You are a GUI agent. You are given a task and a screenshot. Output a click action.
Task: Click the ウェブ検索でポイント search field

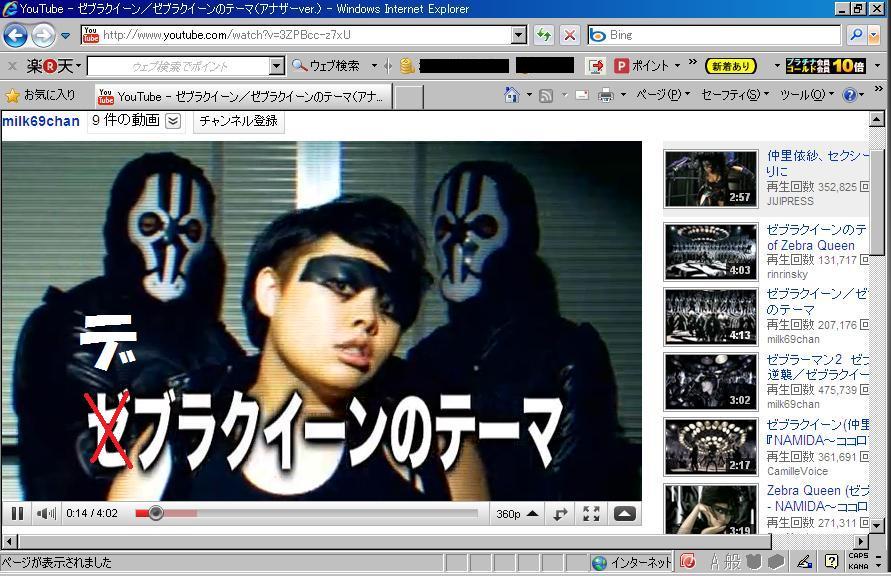click(179, 66)
